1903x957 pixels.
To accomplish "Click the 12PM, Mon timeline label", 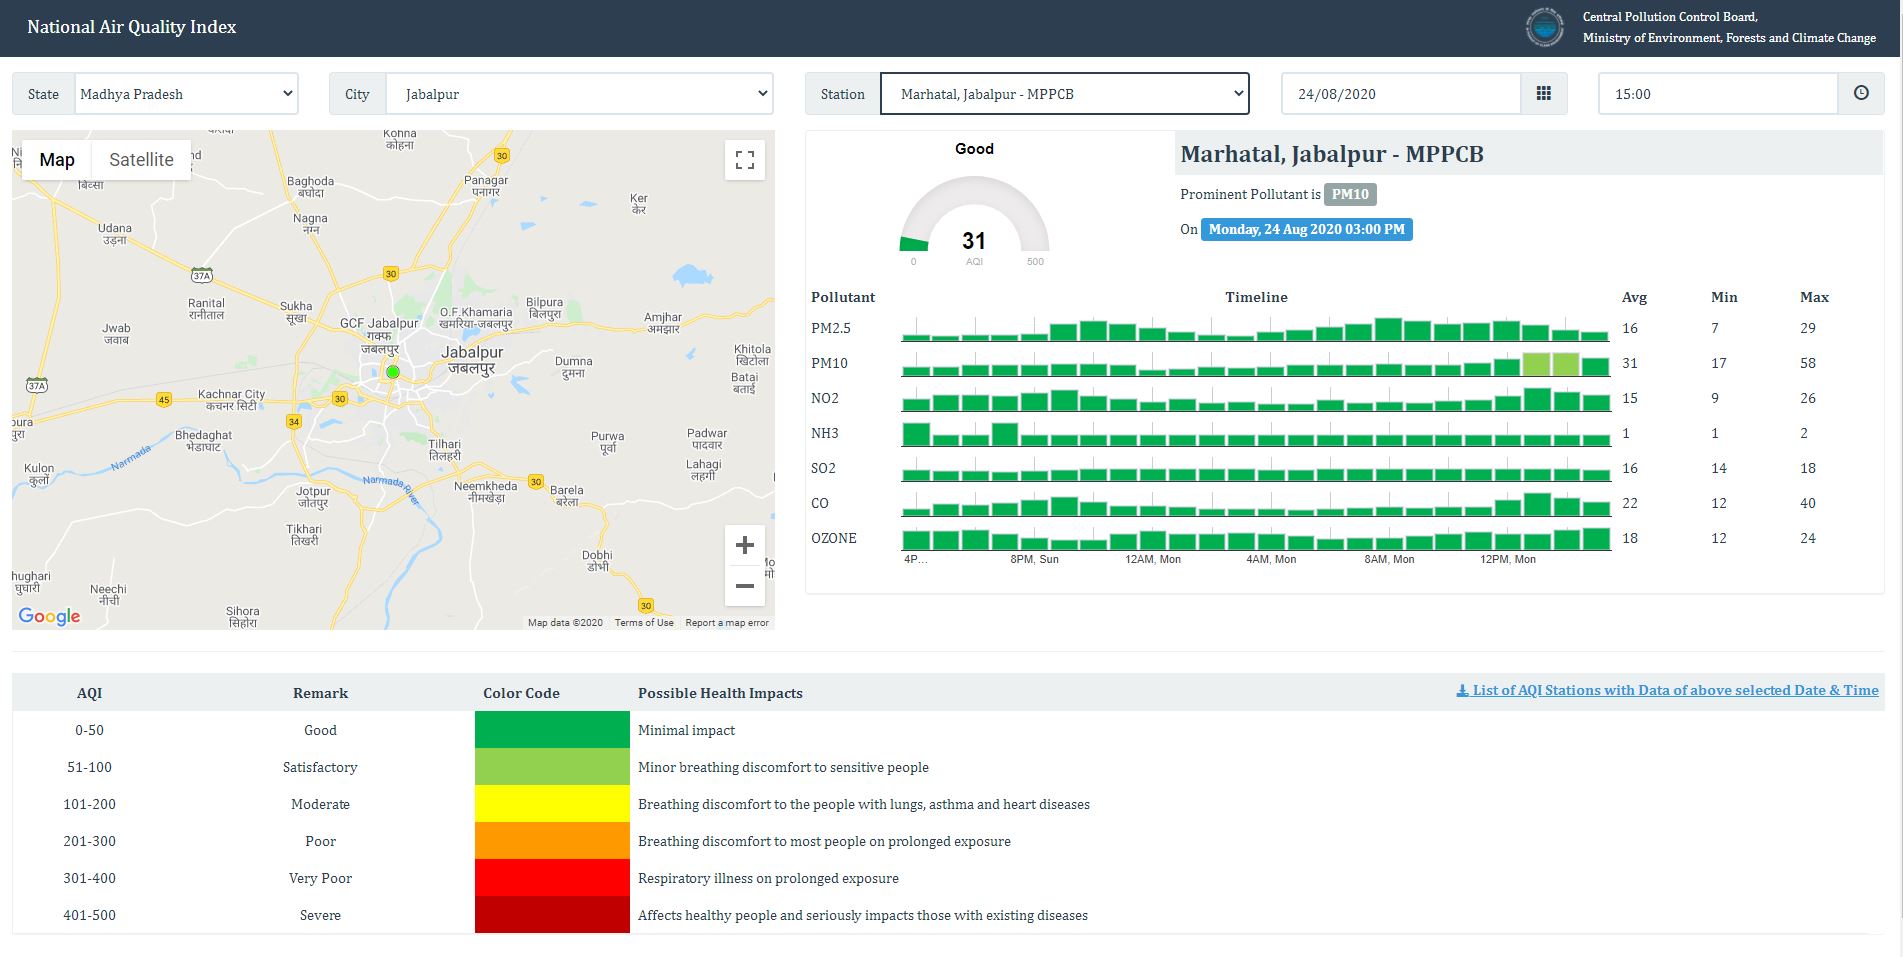I will tap(1508, 559).
